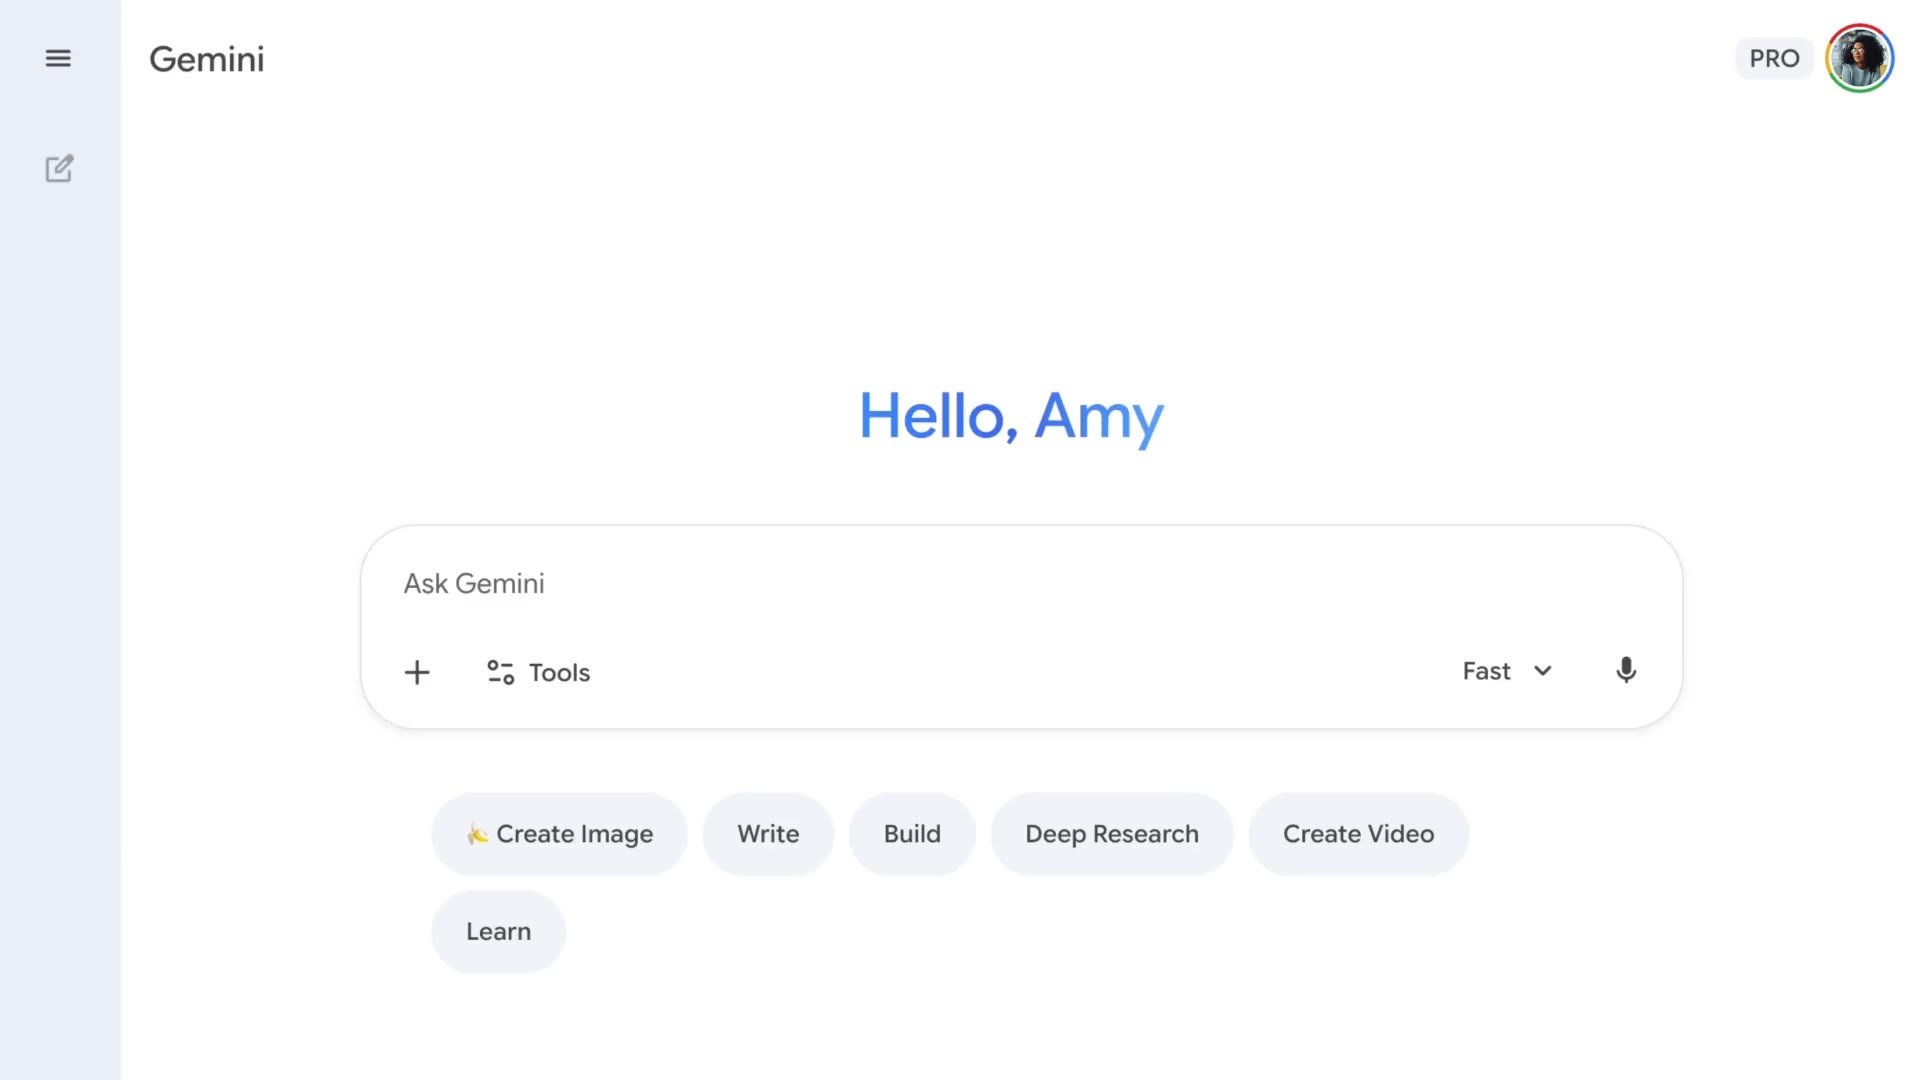1920x1080 pixels.
Task: Open the account profile avatar
Action: point(1859,58)
